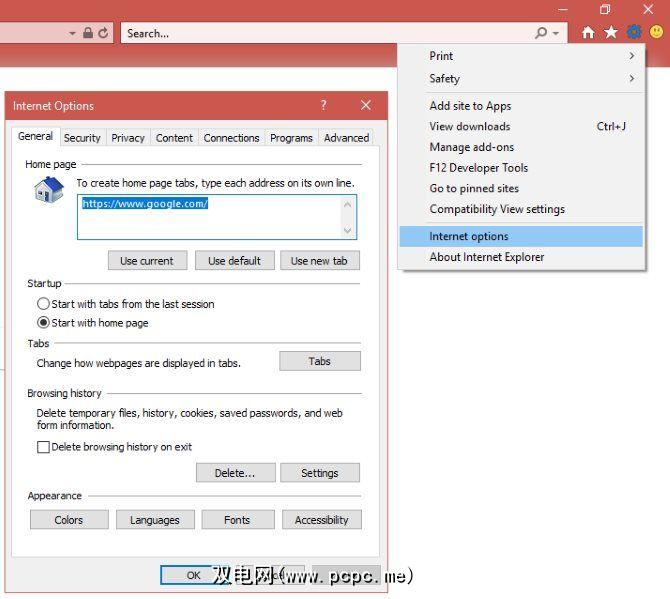670x599 pixels.
Task: Open the Colors appearance button
Action: coord(69,520)
